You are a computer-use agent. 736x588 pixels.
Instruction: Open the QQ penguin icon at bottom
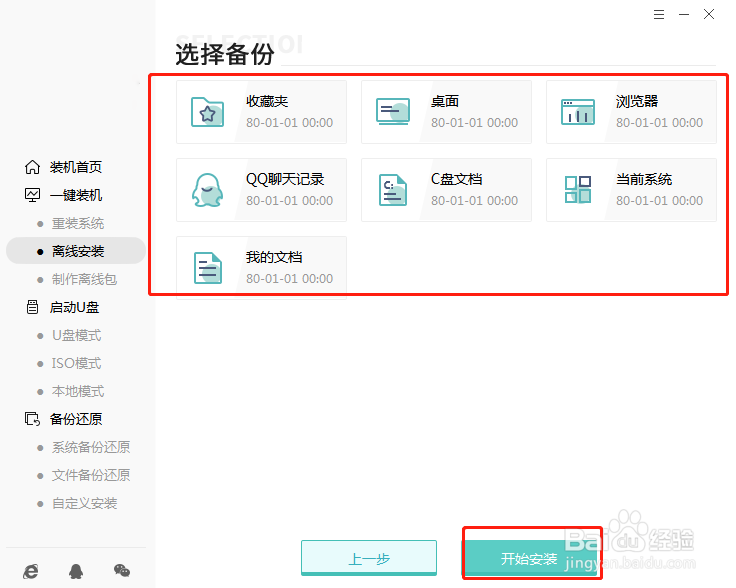click(76, 571)
